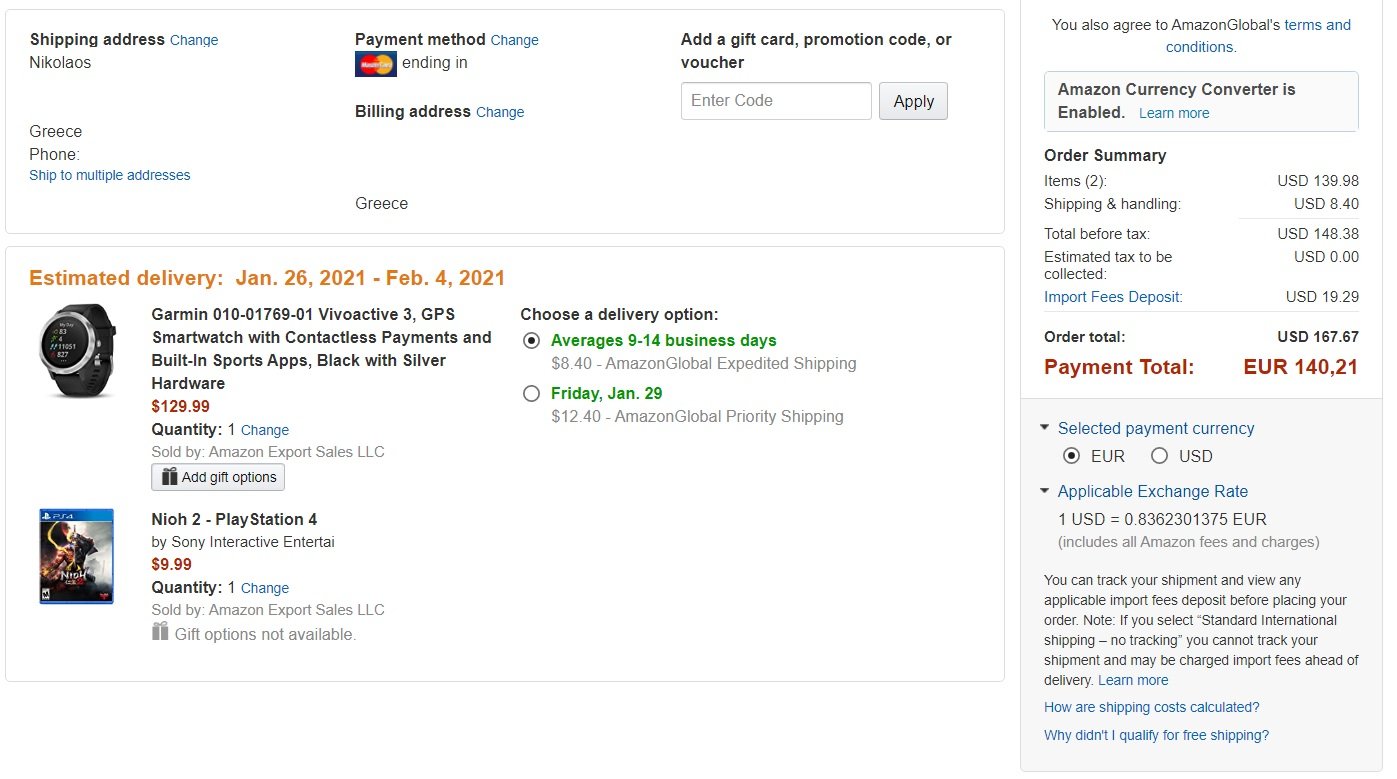1397x779 pixels.
Task: Select AmazonGlobal Priority Shipping for Friday, Jan. 29
Action: [x=532, y=394]
